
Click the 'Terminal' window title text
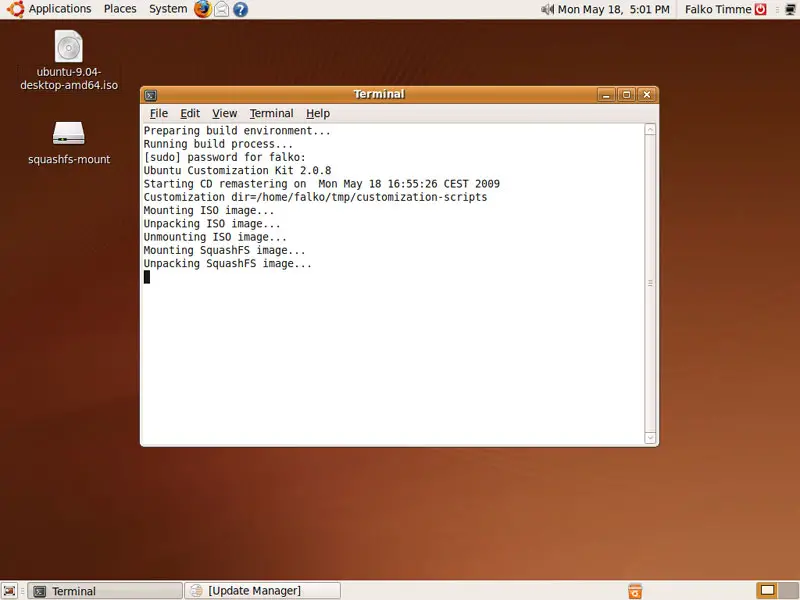point(379,94)
